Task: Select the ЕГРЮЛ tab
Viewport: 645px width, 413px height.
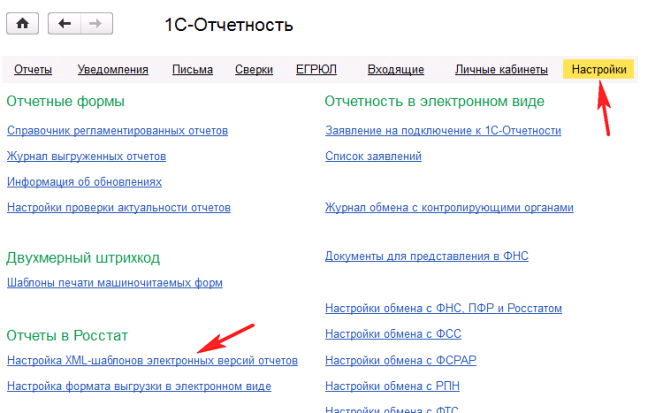Action: point(316,70)
